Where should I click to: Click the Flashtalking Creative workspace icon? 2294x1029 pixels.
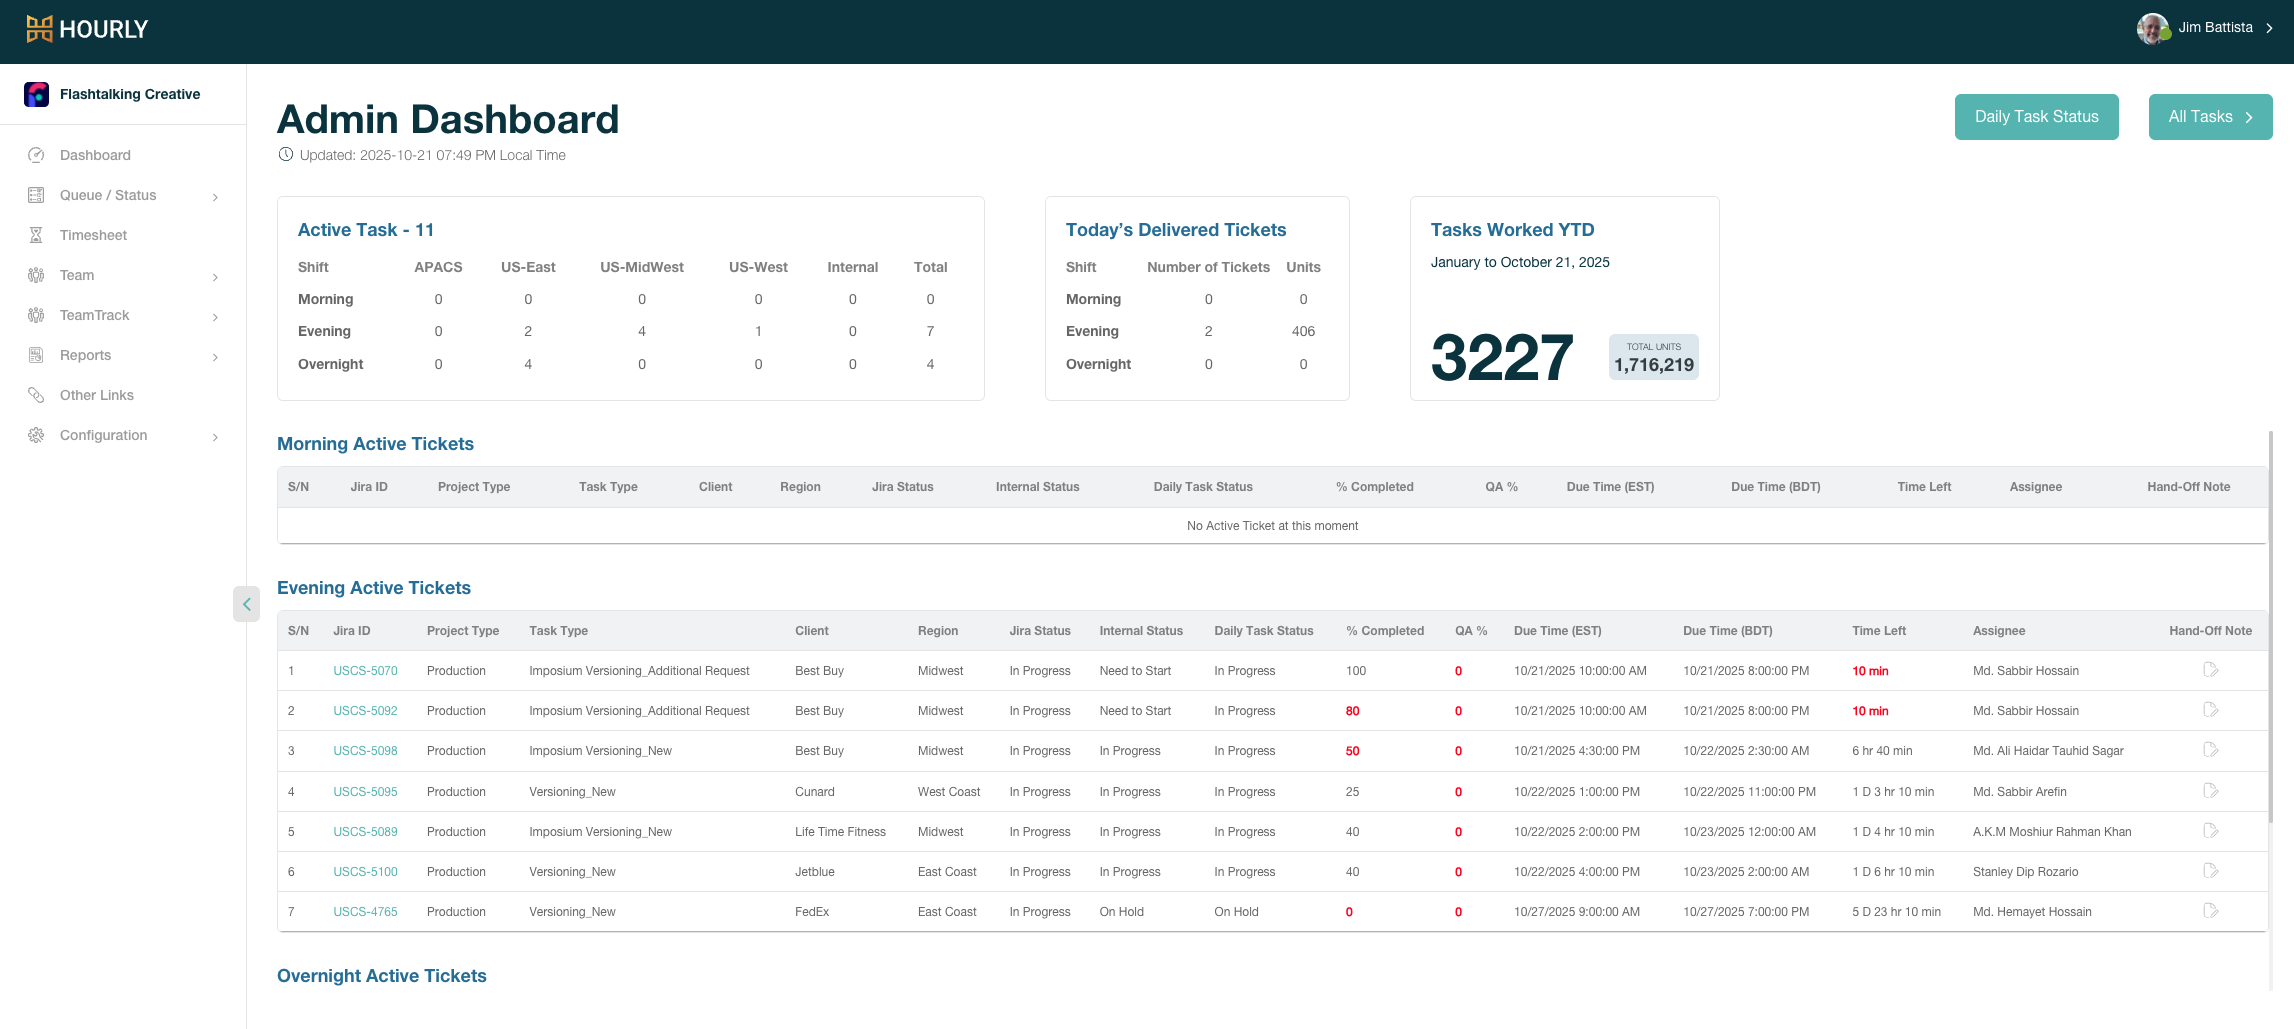coord(37,94)
